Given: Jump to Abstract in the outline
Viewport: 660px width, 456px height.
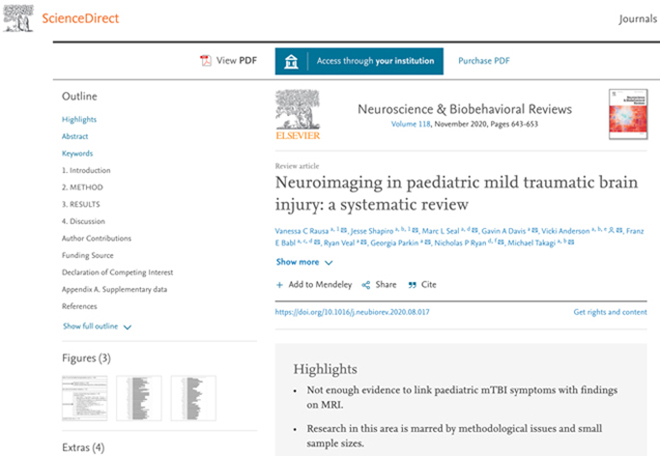Looking at the screenshot, I should (75, 136).
